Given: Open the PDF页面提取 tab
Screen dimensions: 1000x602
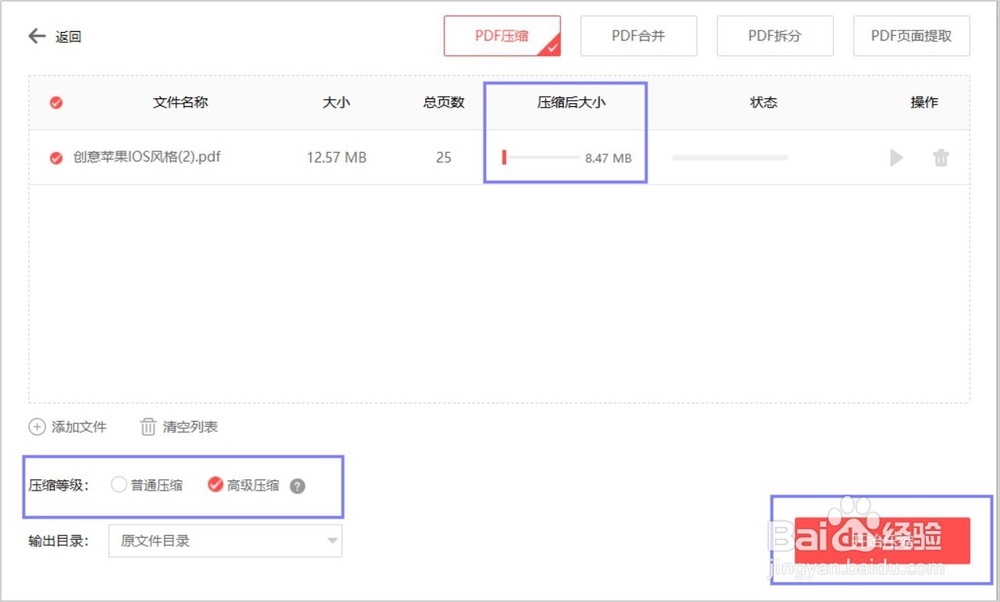Looking at the screenshot, I should (911, 35).
